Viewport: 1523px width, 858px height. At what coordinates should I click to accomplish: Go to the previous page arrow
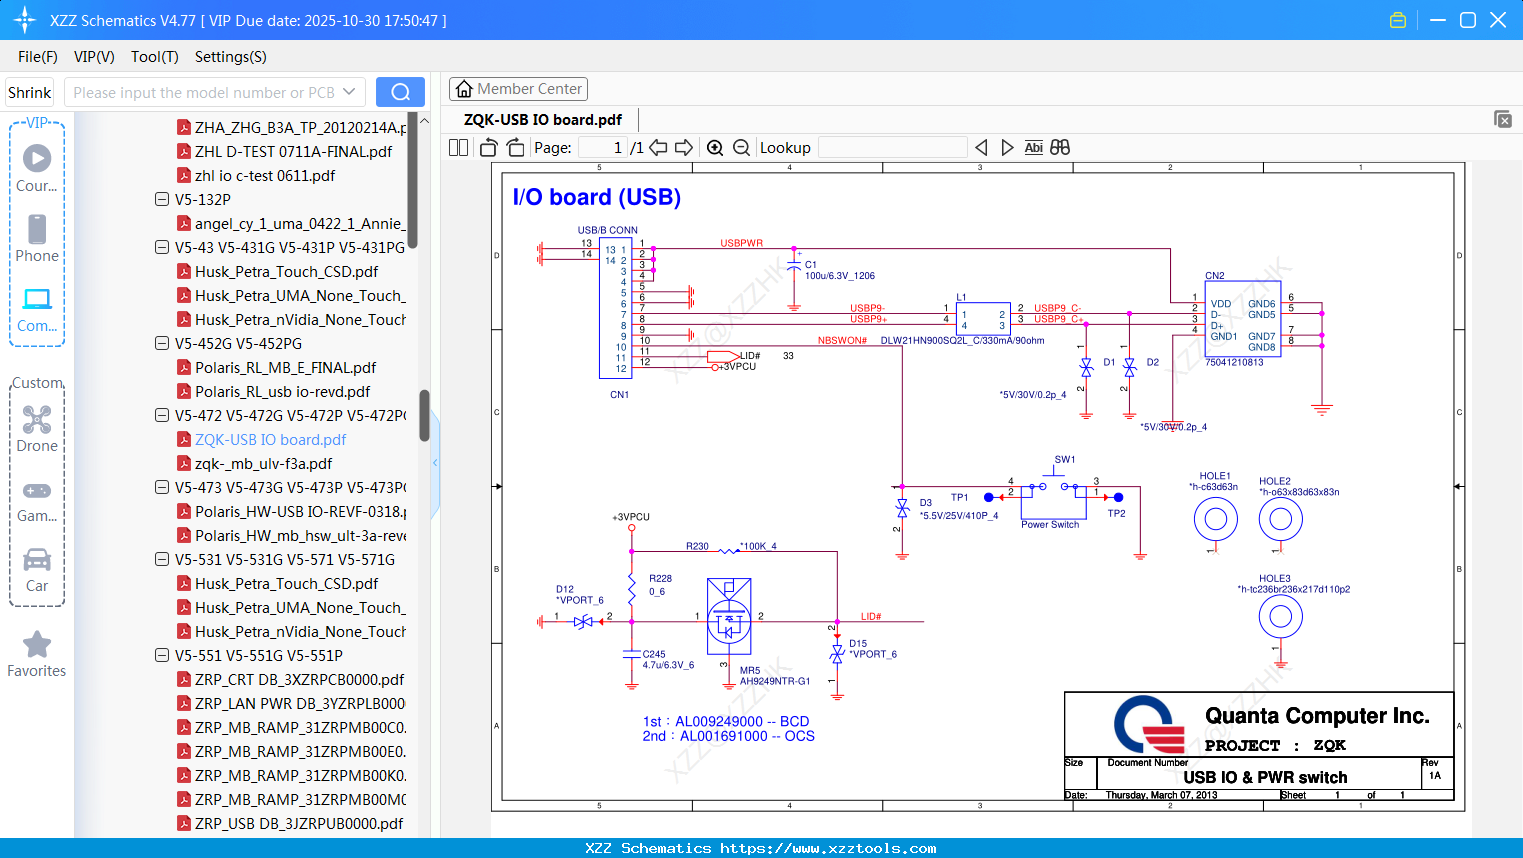(658, 148)
